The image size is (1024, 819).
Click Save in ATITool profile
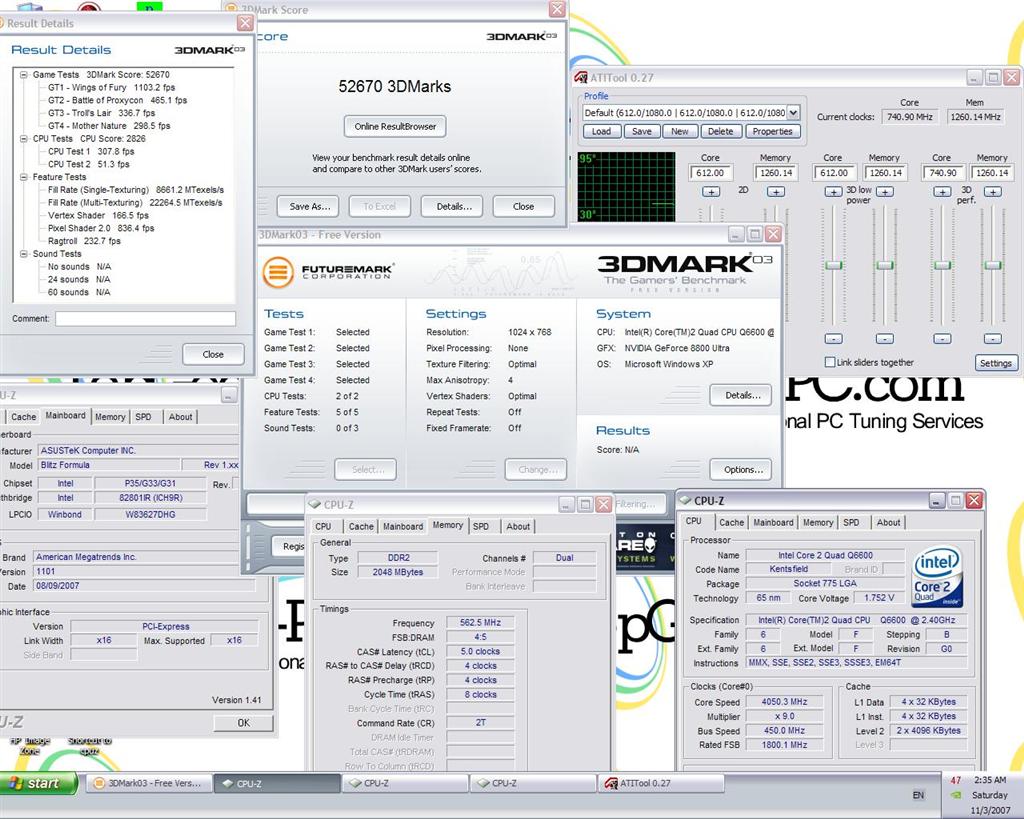(641, 131)
